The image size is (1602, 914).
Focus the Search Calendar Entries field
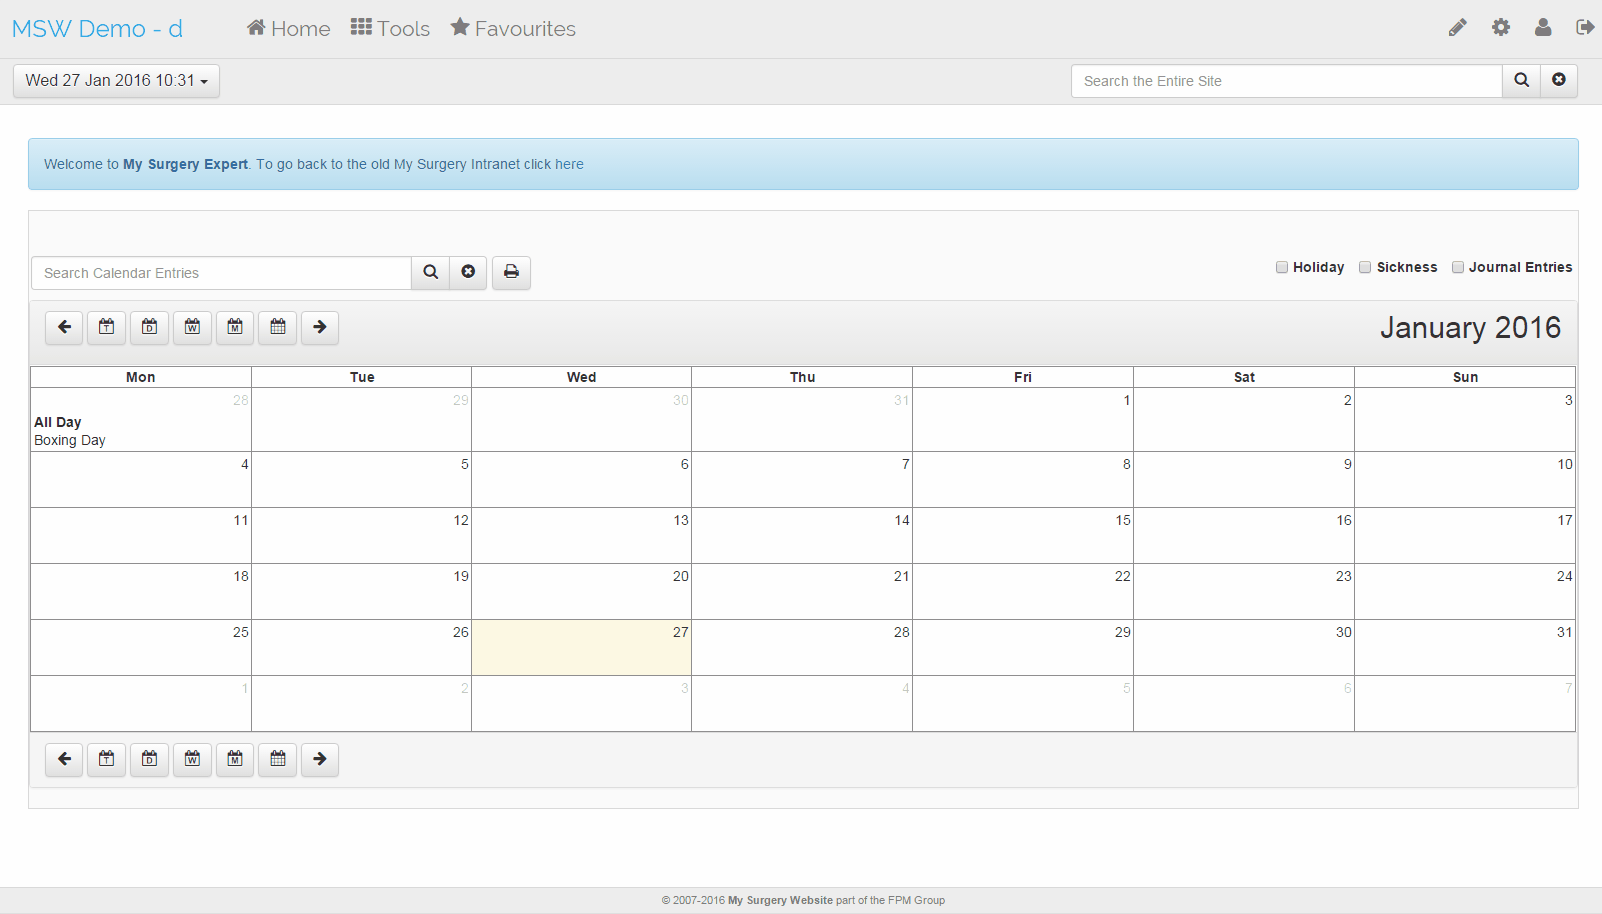(x=221, y=273)
